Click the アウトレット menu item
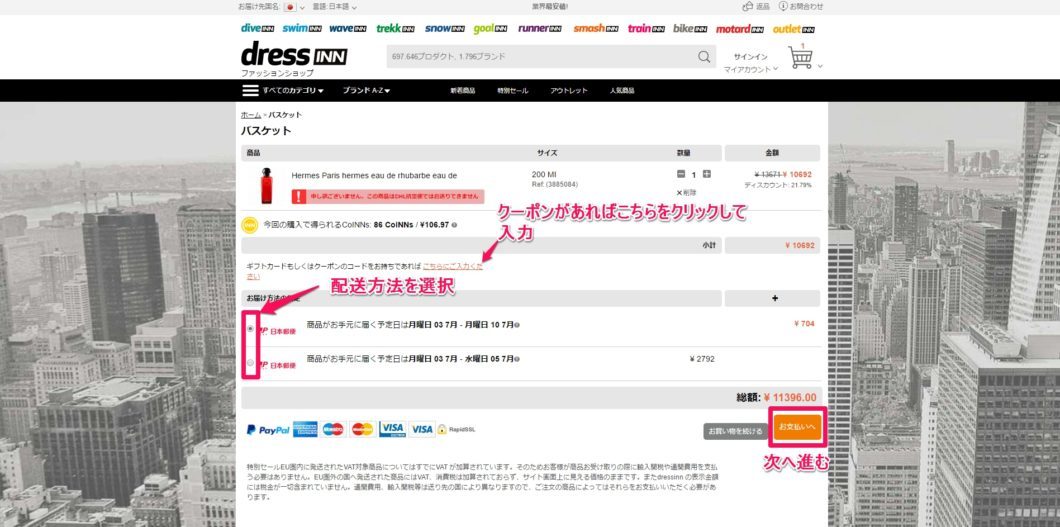 pos(569,91)
